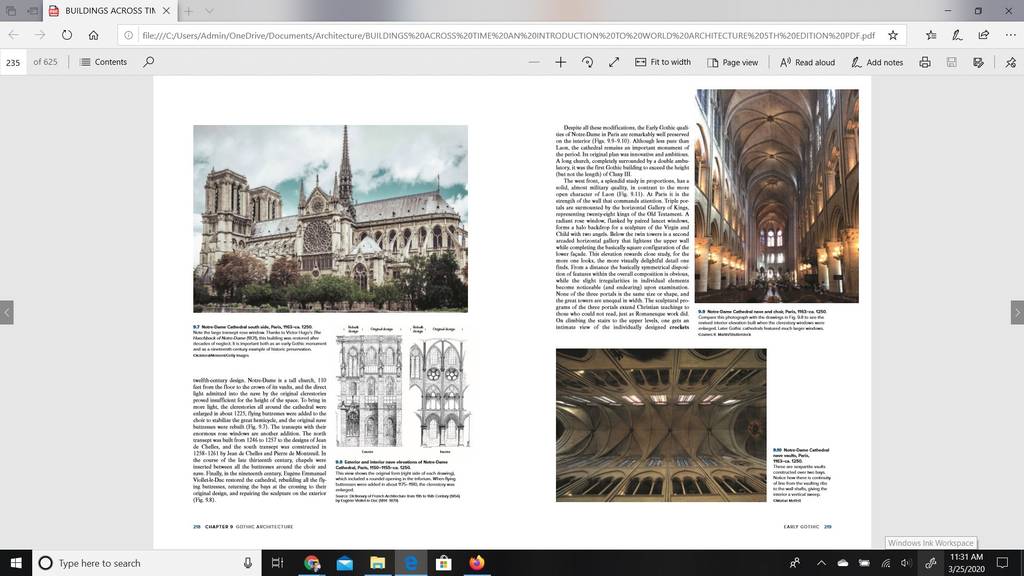The width and height of the screenshot is (1024, 576).
Task: Pin the PDF toolbar
Action: tap(1010, 62)
